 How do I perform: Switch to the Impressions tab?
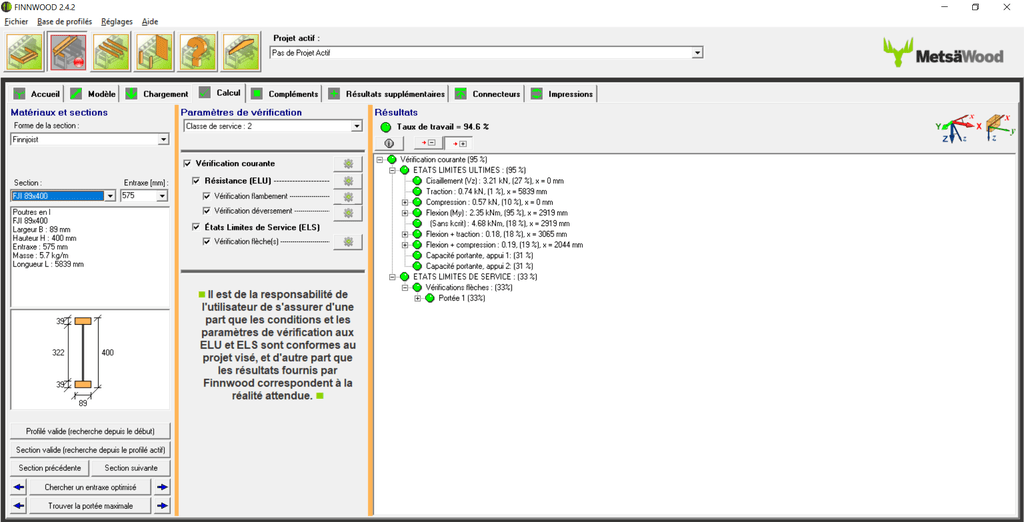(562, 94)
